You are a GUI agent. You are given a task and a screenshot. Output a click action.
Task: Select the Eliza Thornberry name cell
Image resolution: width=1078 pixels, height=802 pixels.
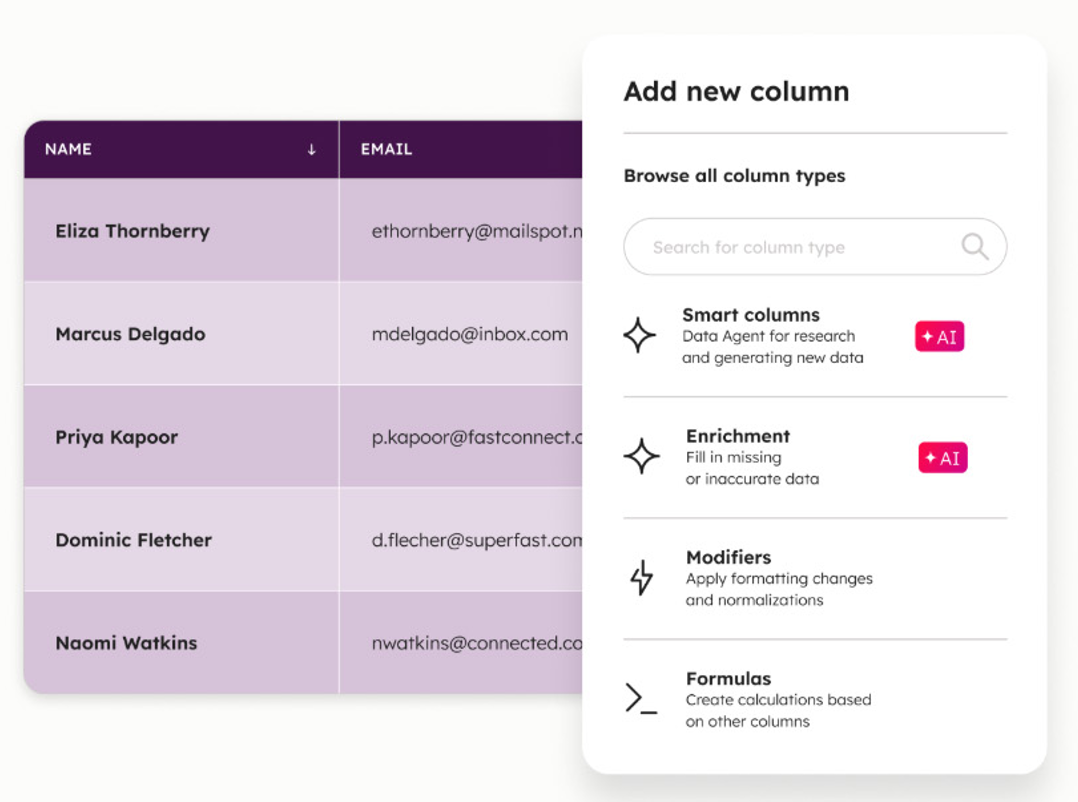pyautogui.click(x=132, y=231)
